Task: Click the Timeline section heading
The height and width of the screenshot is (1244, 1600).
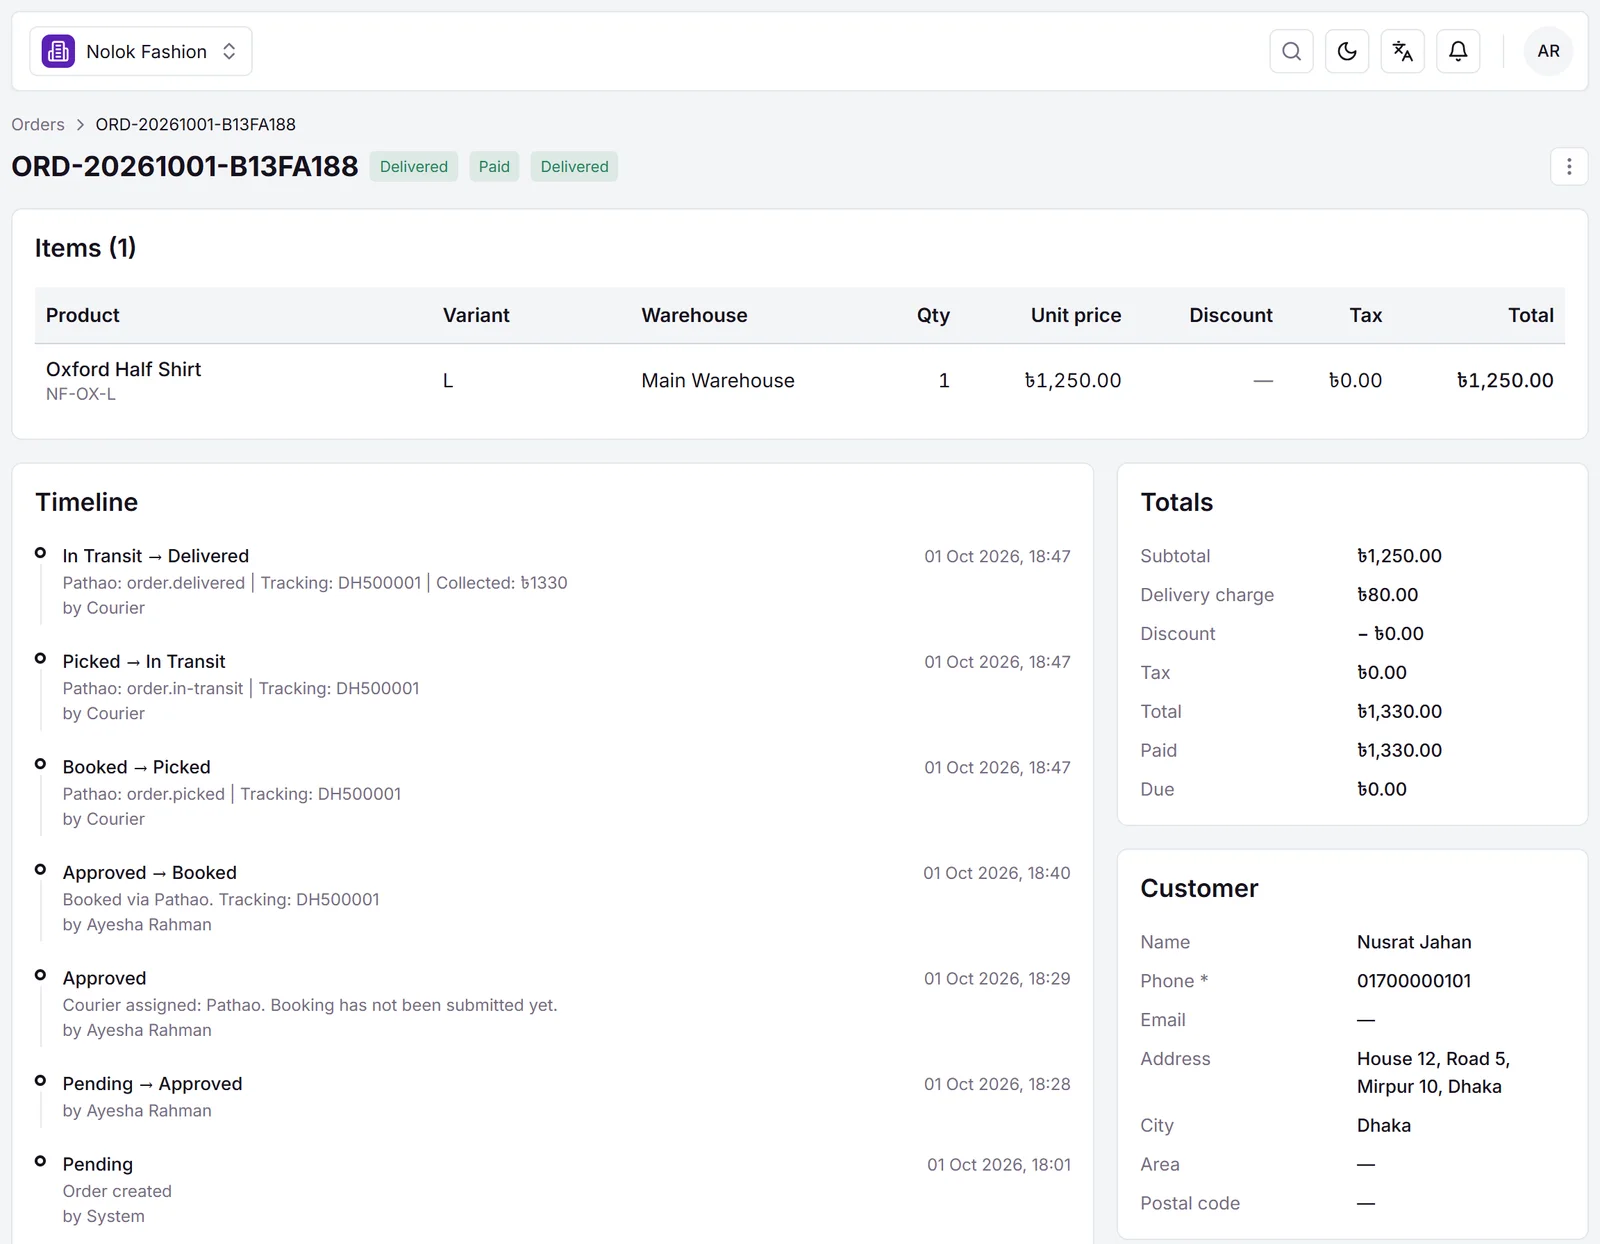Action: (87, 502)
